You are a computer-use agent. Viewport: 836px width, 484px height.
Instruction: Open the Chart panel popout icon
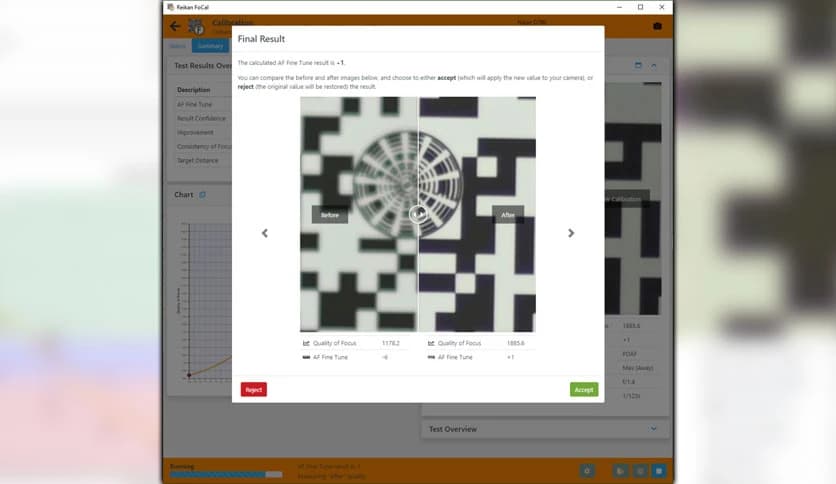click(x=203, y=195)
